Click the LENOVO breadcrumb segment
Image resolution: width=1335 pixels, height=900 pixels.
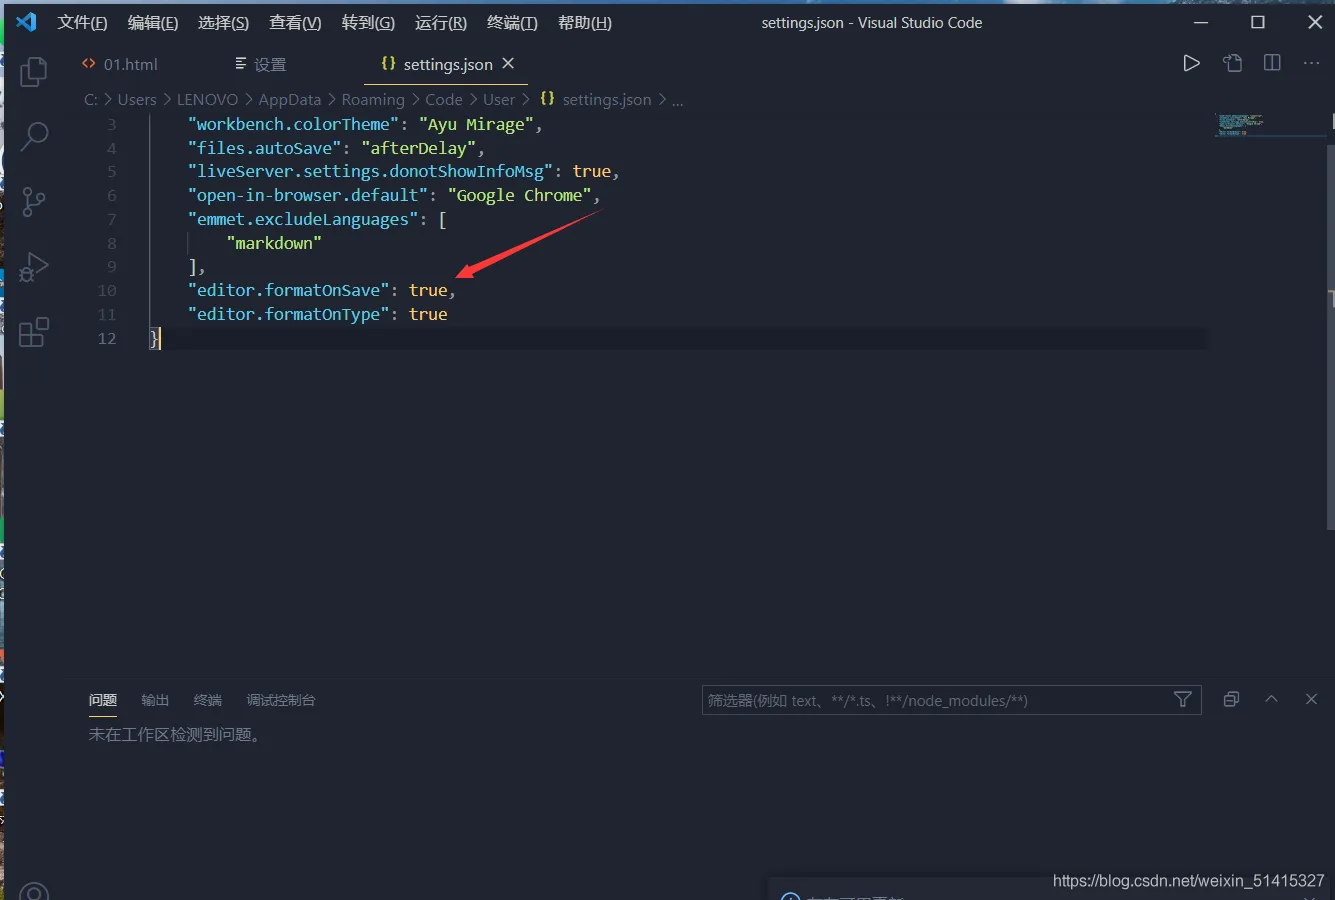tap(208, 100)
